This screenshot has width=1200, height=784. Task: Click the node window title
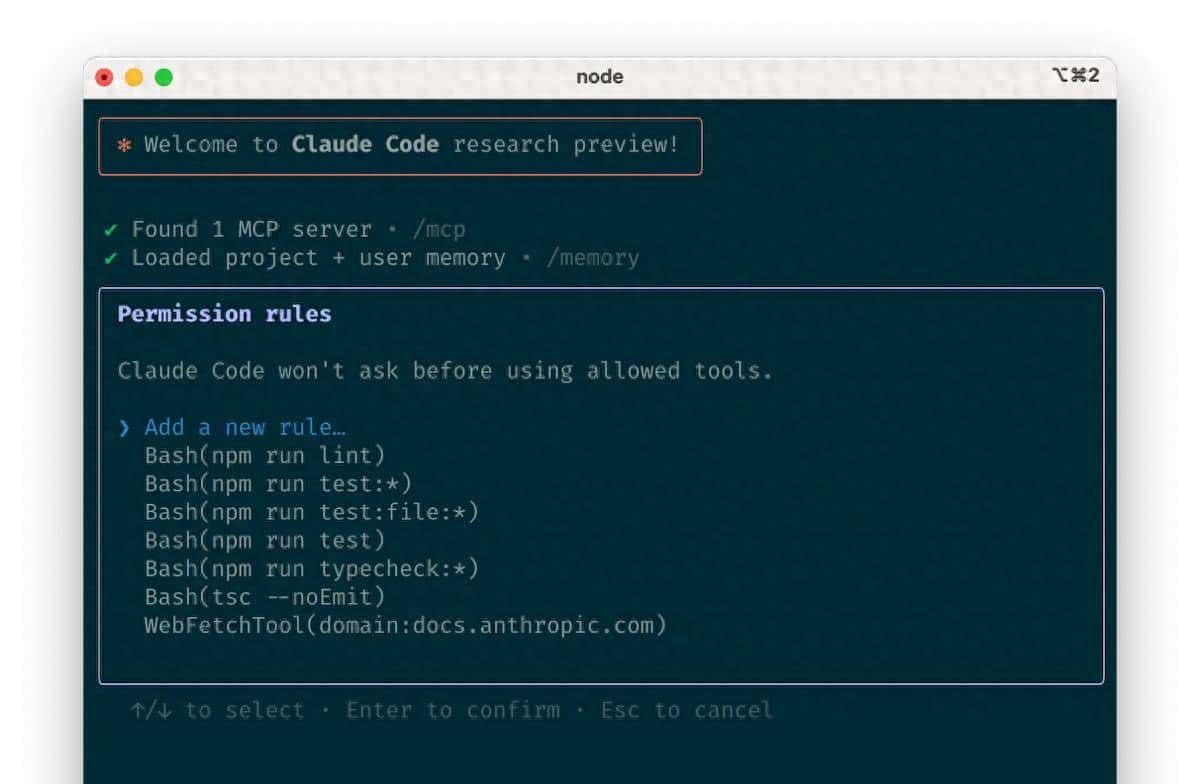[599, 77]
